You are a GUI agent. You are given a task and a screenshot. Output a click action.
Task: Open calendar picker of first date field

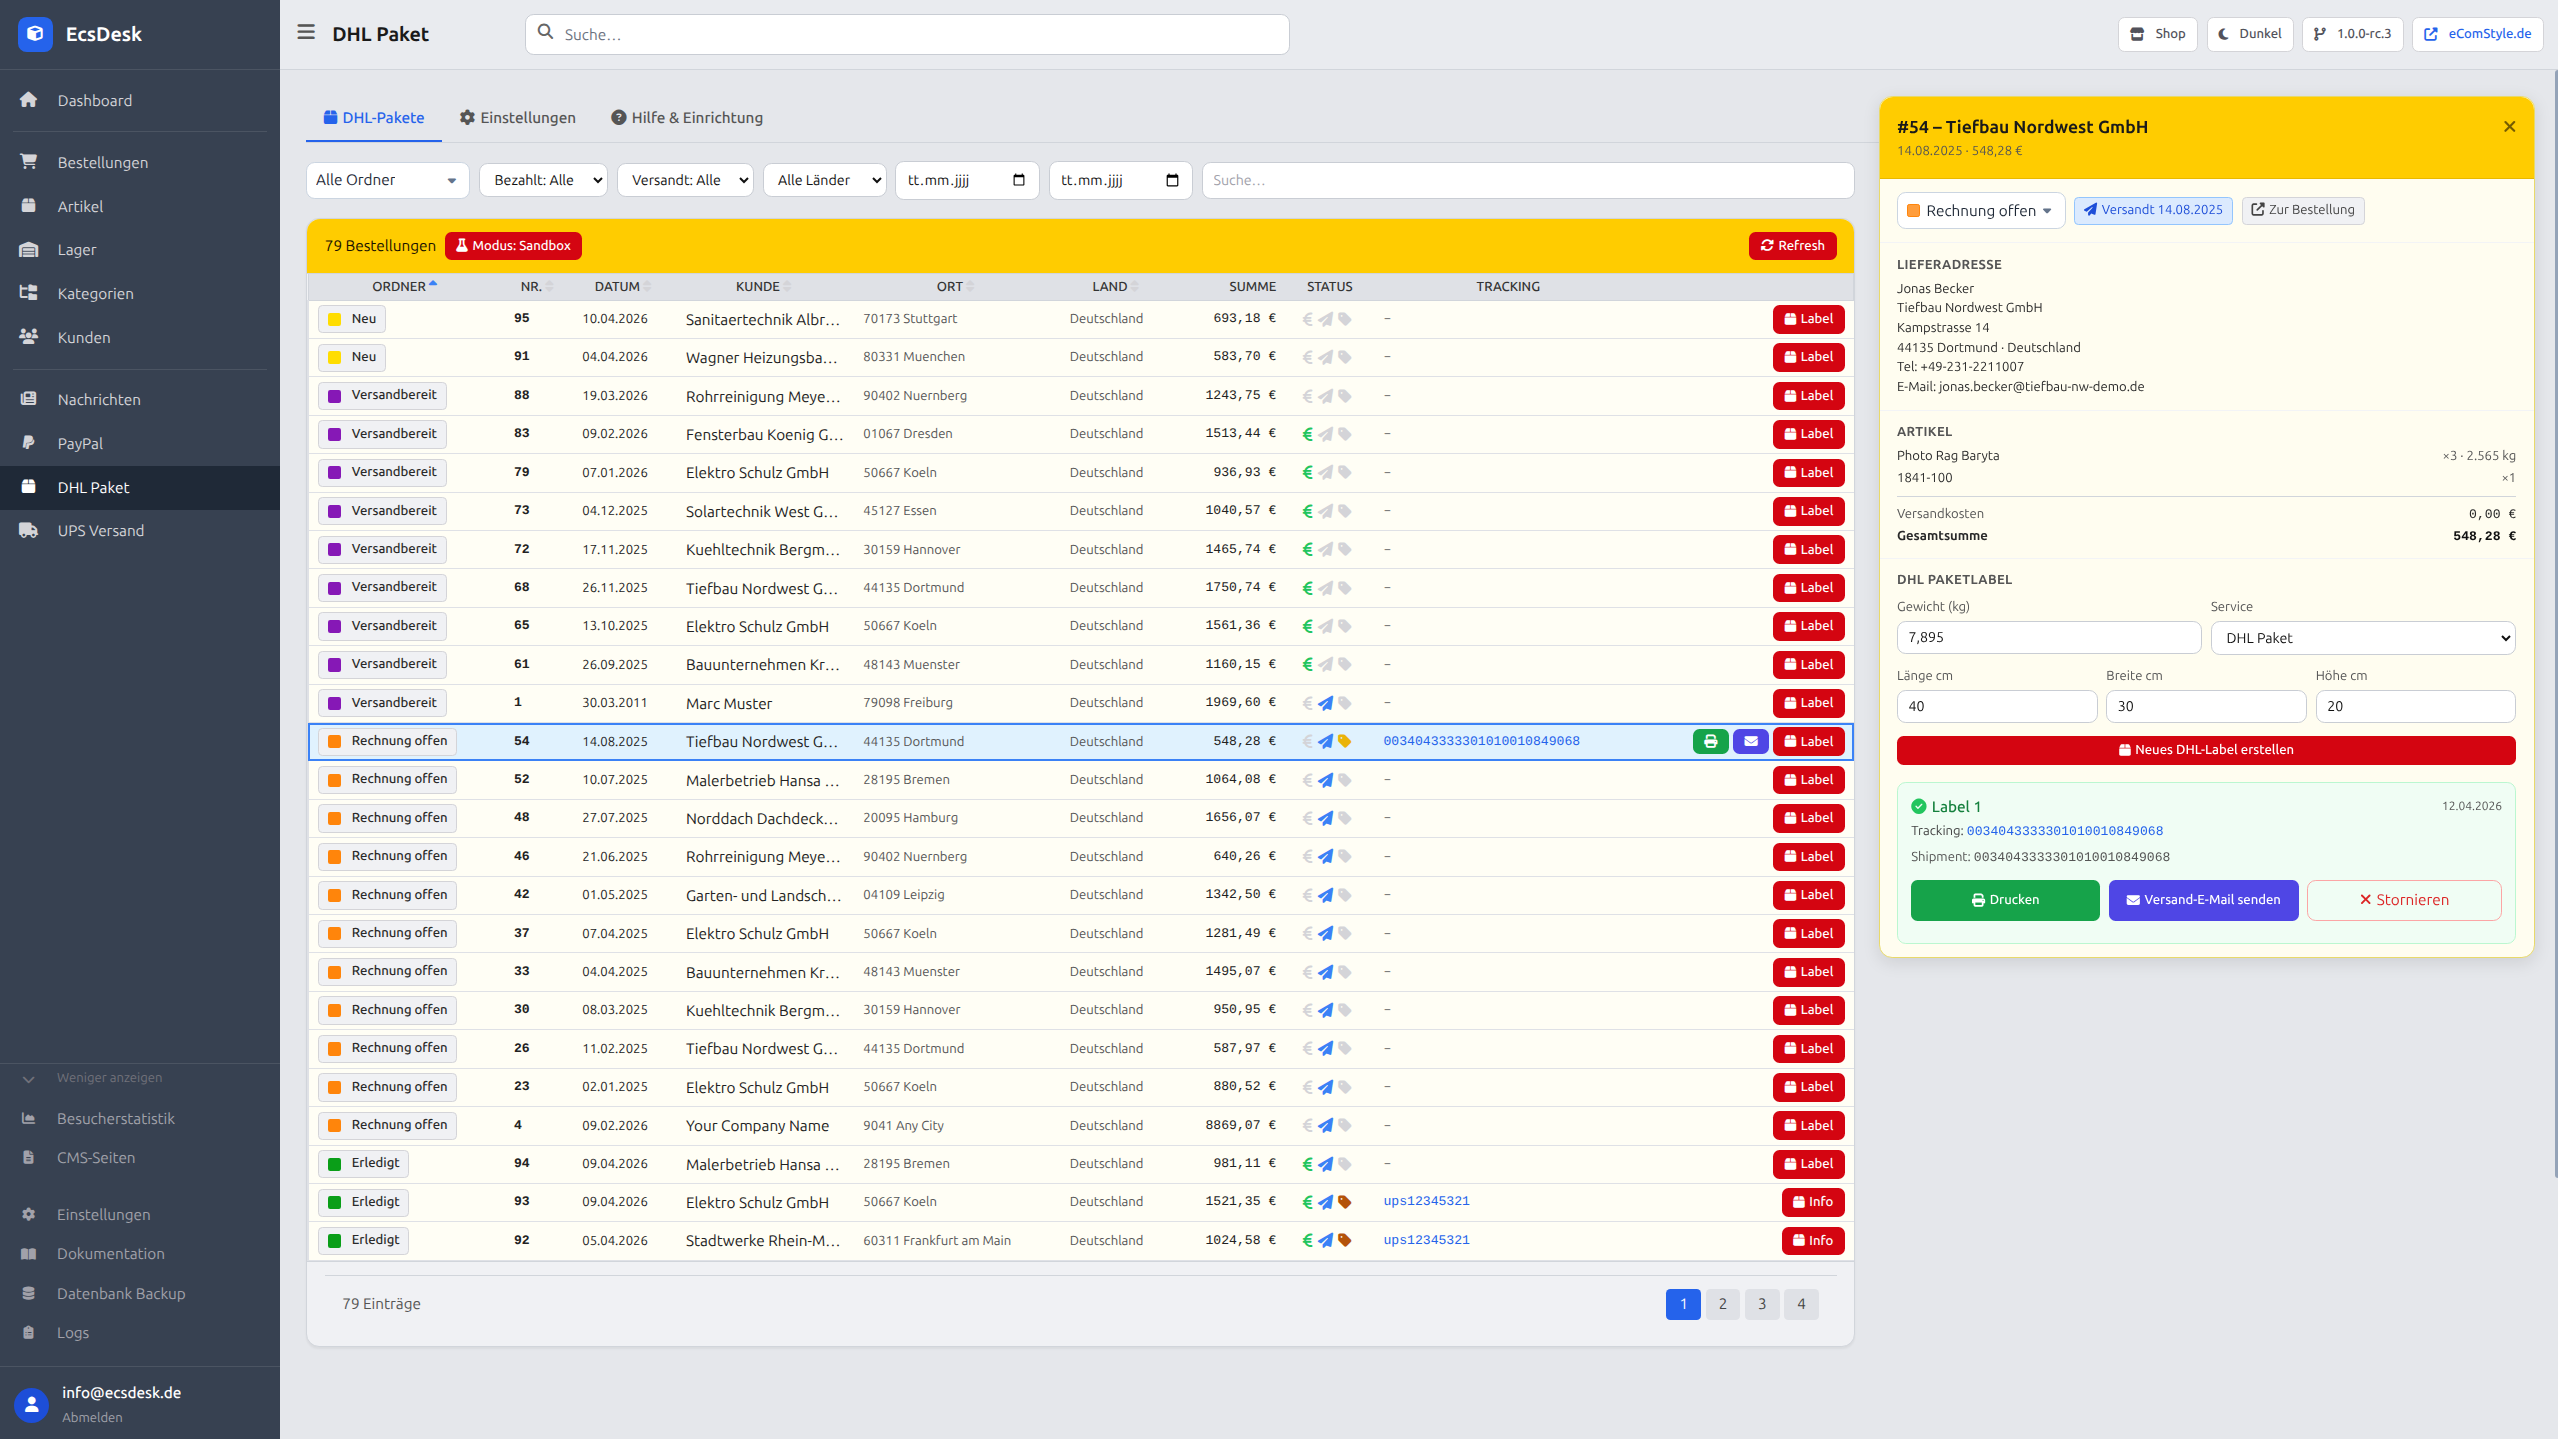point(1019,180)
